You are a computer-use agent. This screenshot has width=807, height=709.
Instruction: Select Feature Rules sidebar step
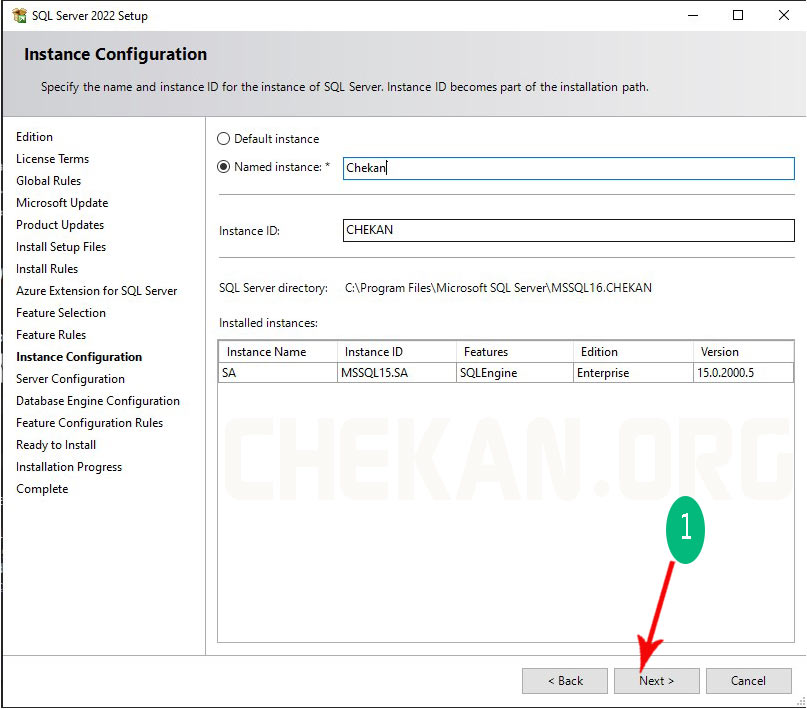coord(51,335)
